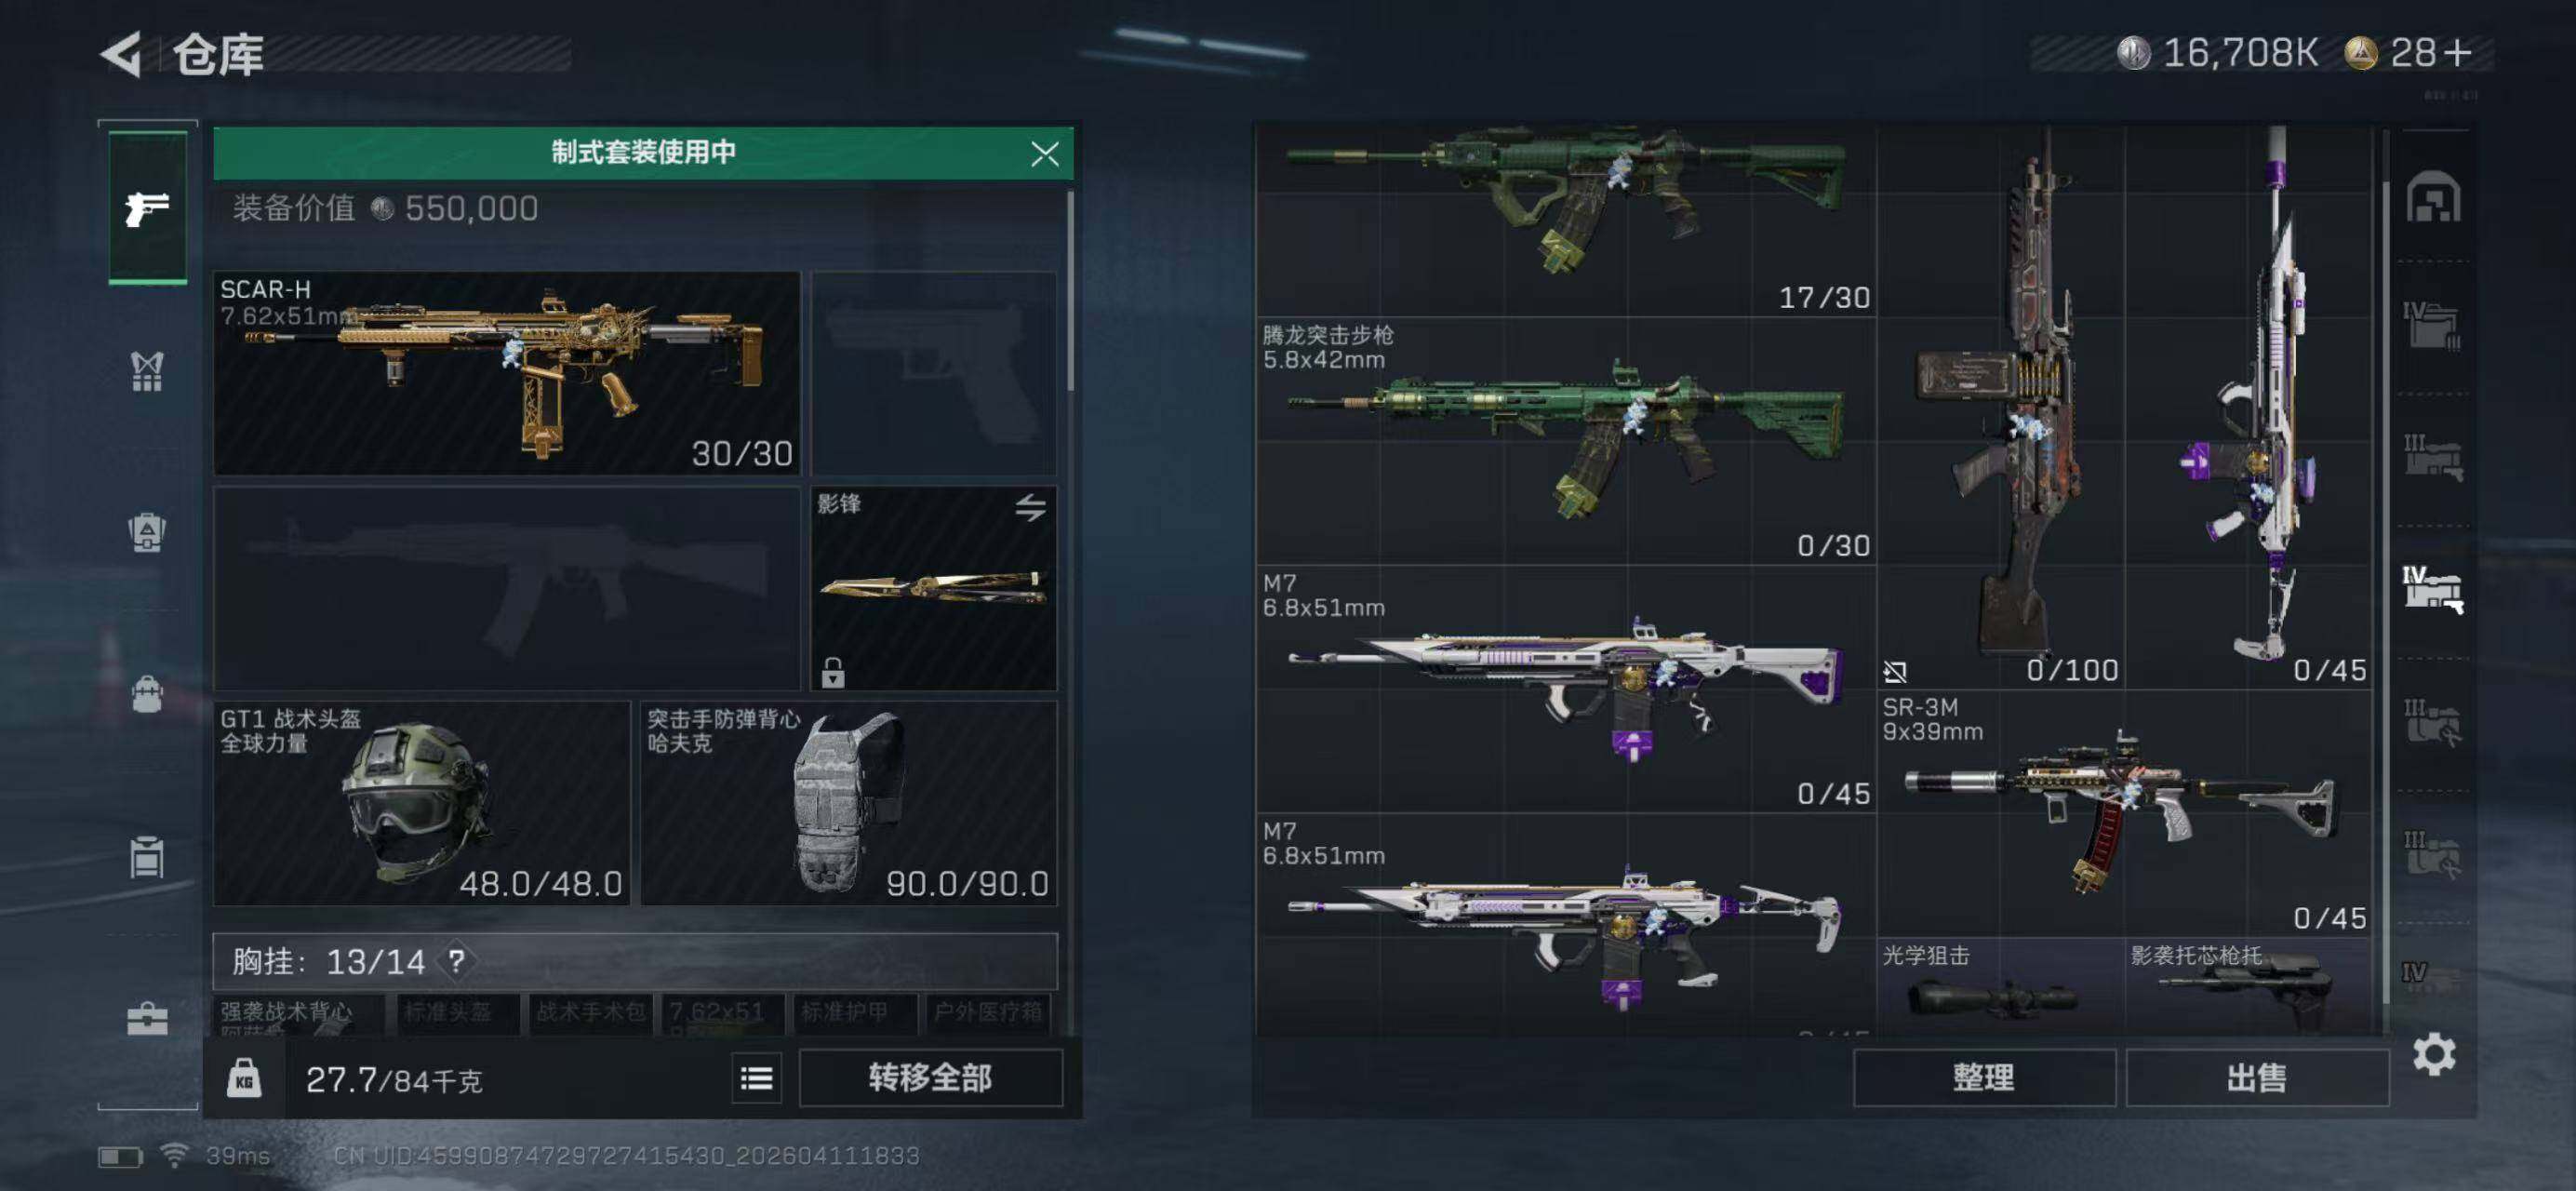Switch to the highlighted level IV storage box

tap(2432, 588)
